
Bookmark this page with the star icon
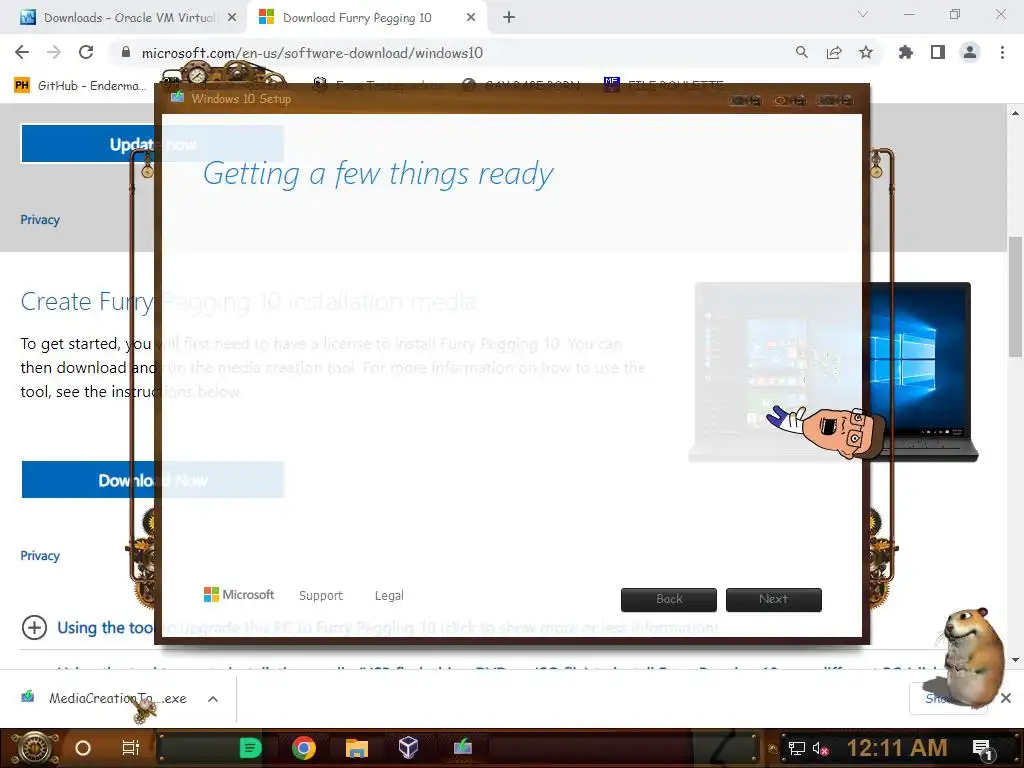[866, 52]
